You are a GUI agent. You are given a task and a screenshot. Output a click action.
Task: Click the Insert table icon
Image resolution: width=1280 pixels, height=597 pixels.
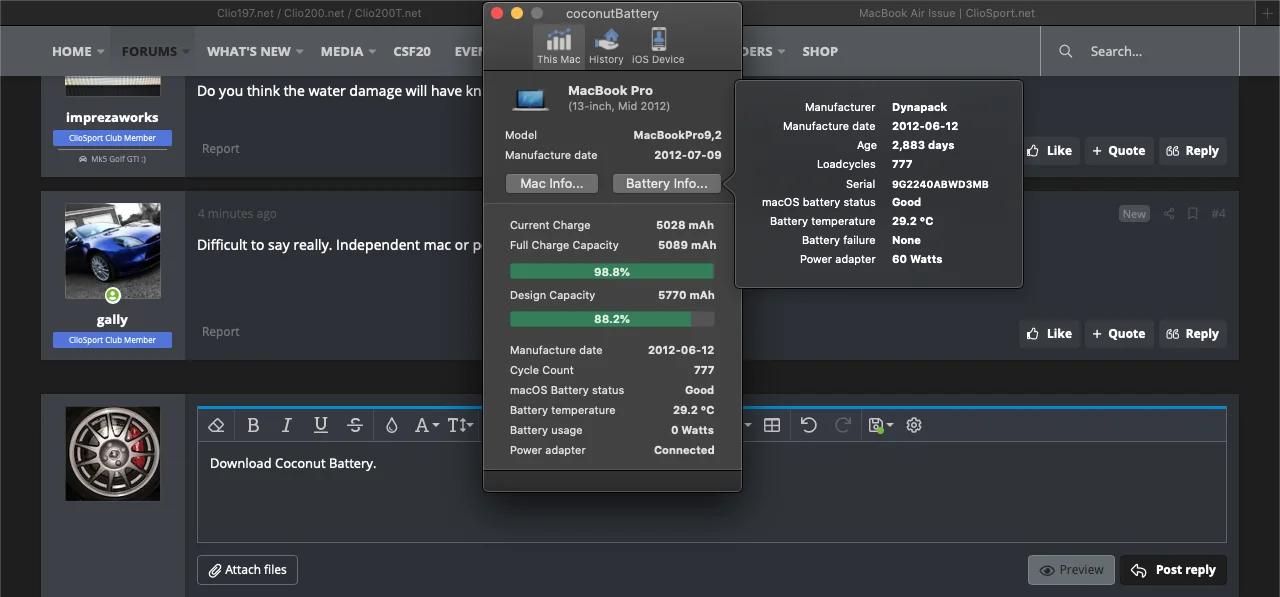772,425
